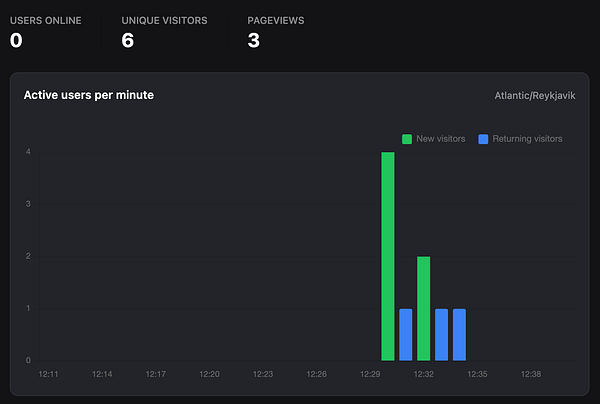Image resolution: width=600 pixels, height=404 pixels.
Task: Select the tallest green bar reaching 4
Action: pyautogui.click(x=388, y=256)
